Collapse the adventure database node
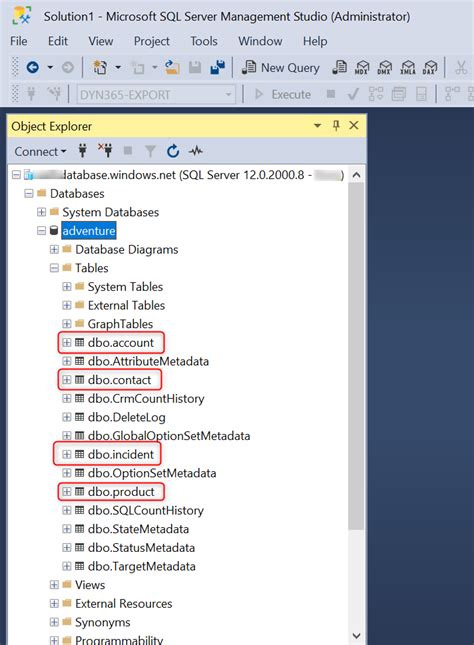 pos(41,231)
